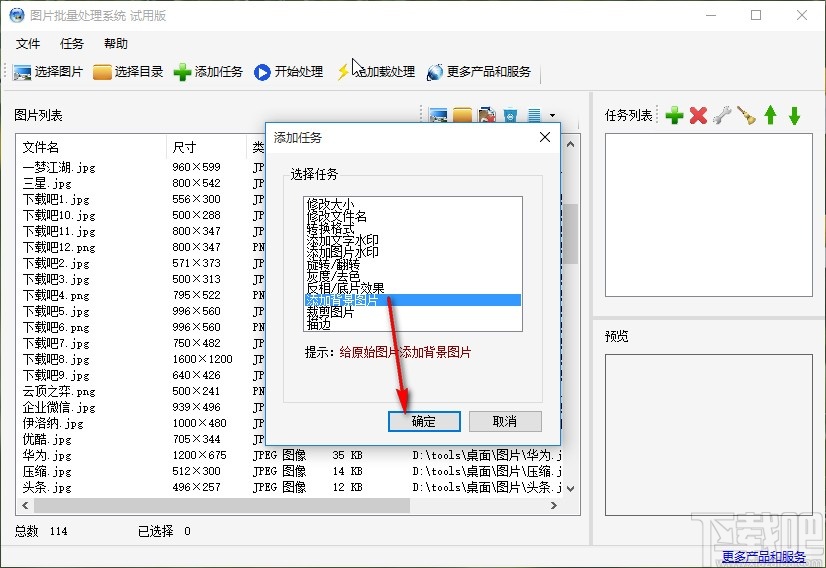
Task: Move task down with green down arrow
Action: [x=794, y=115]
